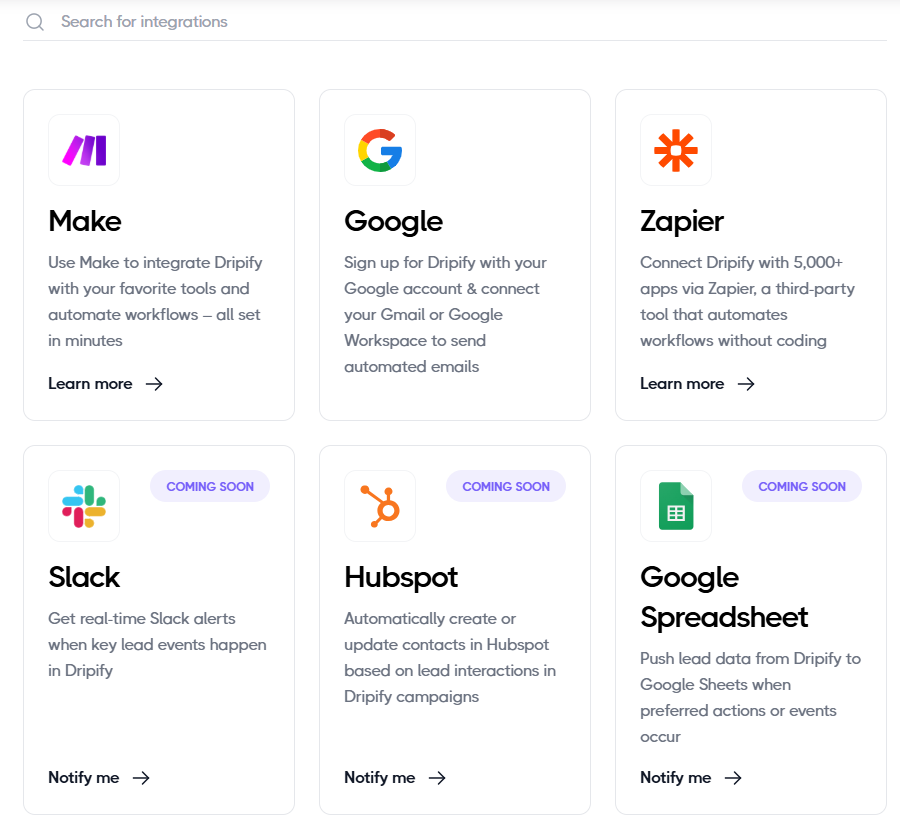Screen dimensions: 900x832
Task: Focus the Search for integrations field
Action: click(x=455, y=22)
